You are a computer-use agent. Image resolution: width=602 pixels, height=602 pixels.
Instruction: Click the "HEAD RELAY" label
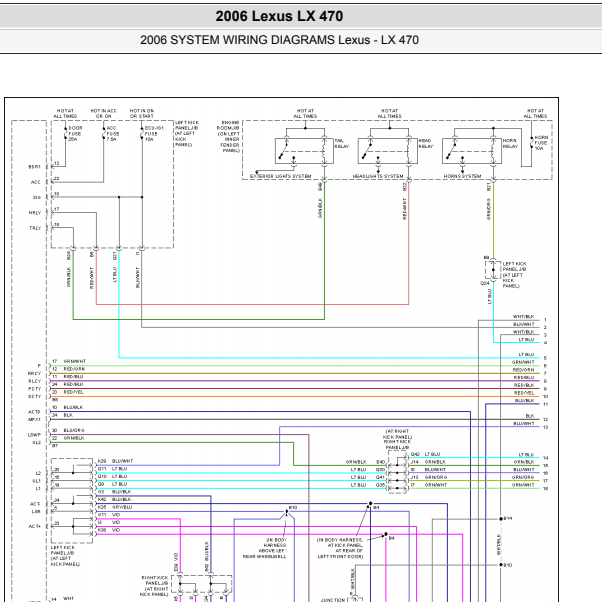pos(426,144)
